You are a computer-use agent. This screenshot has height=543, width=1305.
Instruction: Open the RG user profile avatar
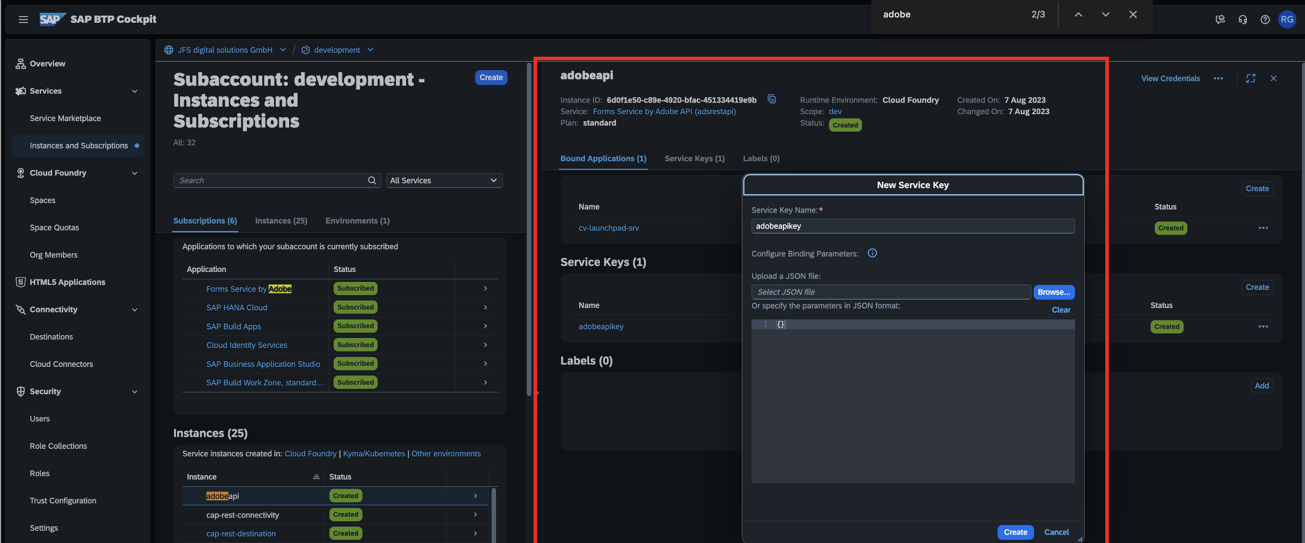point(1287,19)
